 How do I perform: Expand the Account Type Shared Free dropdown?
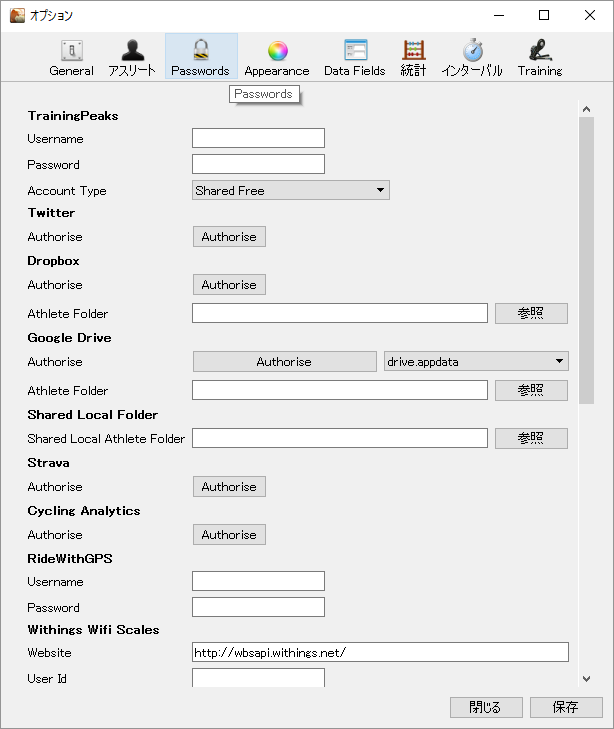(x=290, y=191)
